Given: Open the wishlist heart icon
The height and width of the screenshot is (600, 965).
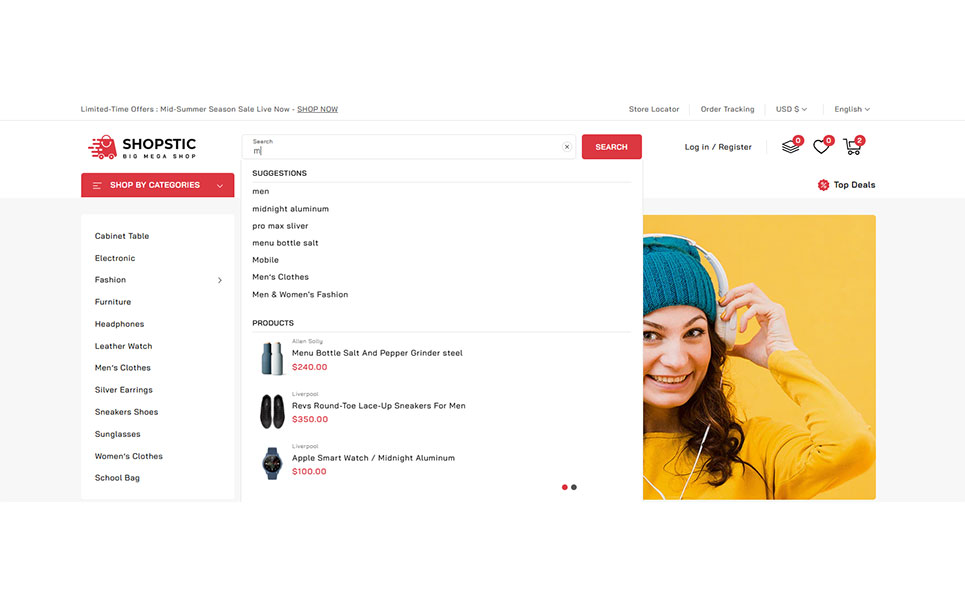Looking at the screenshot, I should pos(821,147).
